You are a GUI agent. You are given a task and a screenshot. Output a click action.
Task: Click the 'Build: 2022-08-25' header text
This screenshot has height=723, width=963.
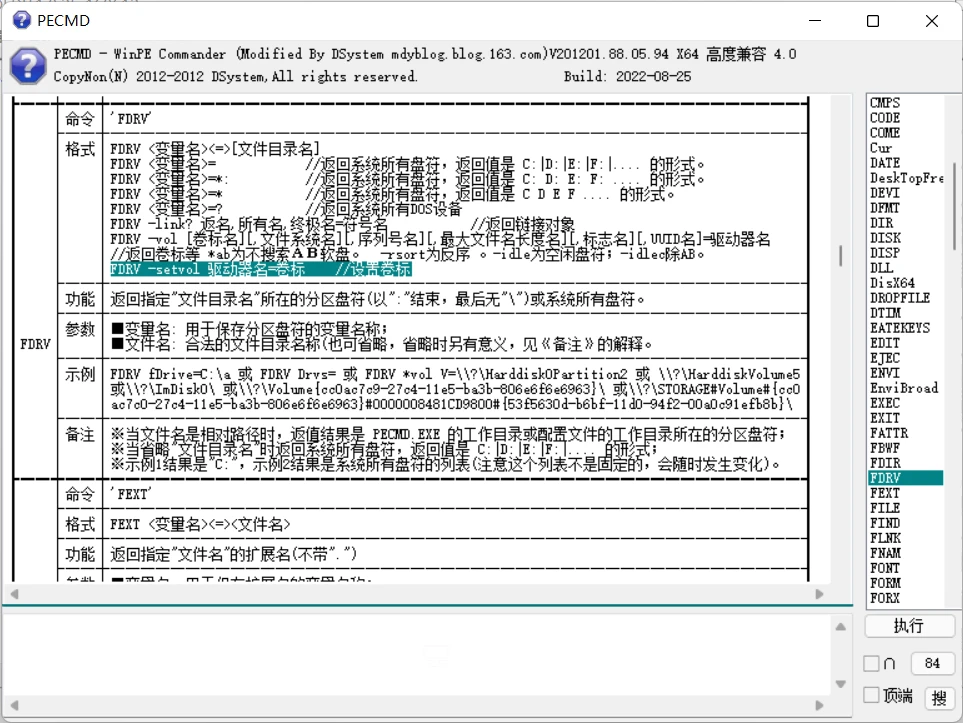627,76
